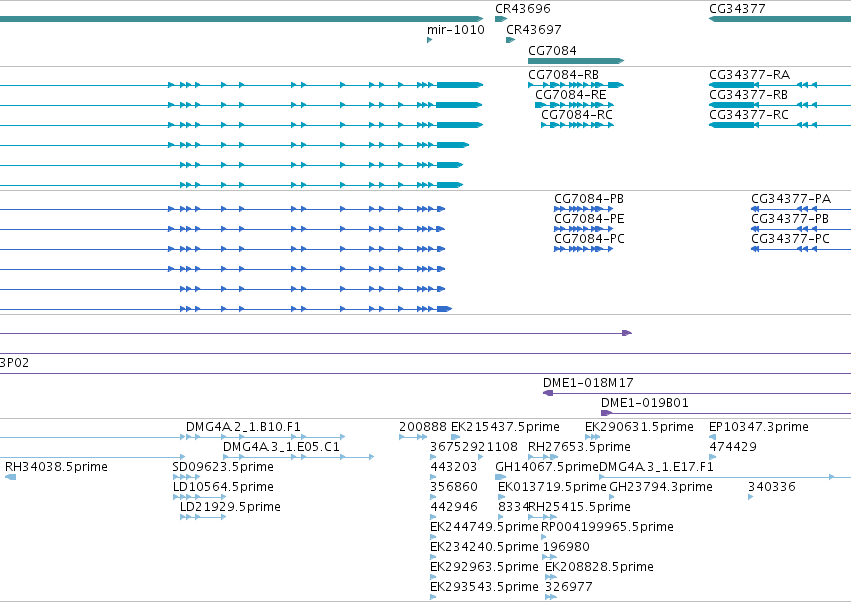Click the RH34038.5prime label
The image size is (851, 602).
click(56, 467)
